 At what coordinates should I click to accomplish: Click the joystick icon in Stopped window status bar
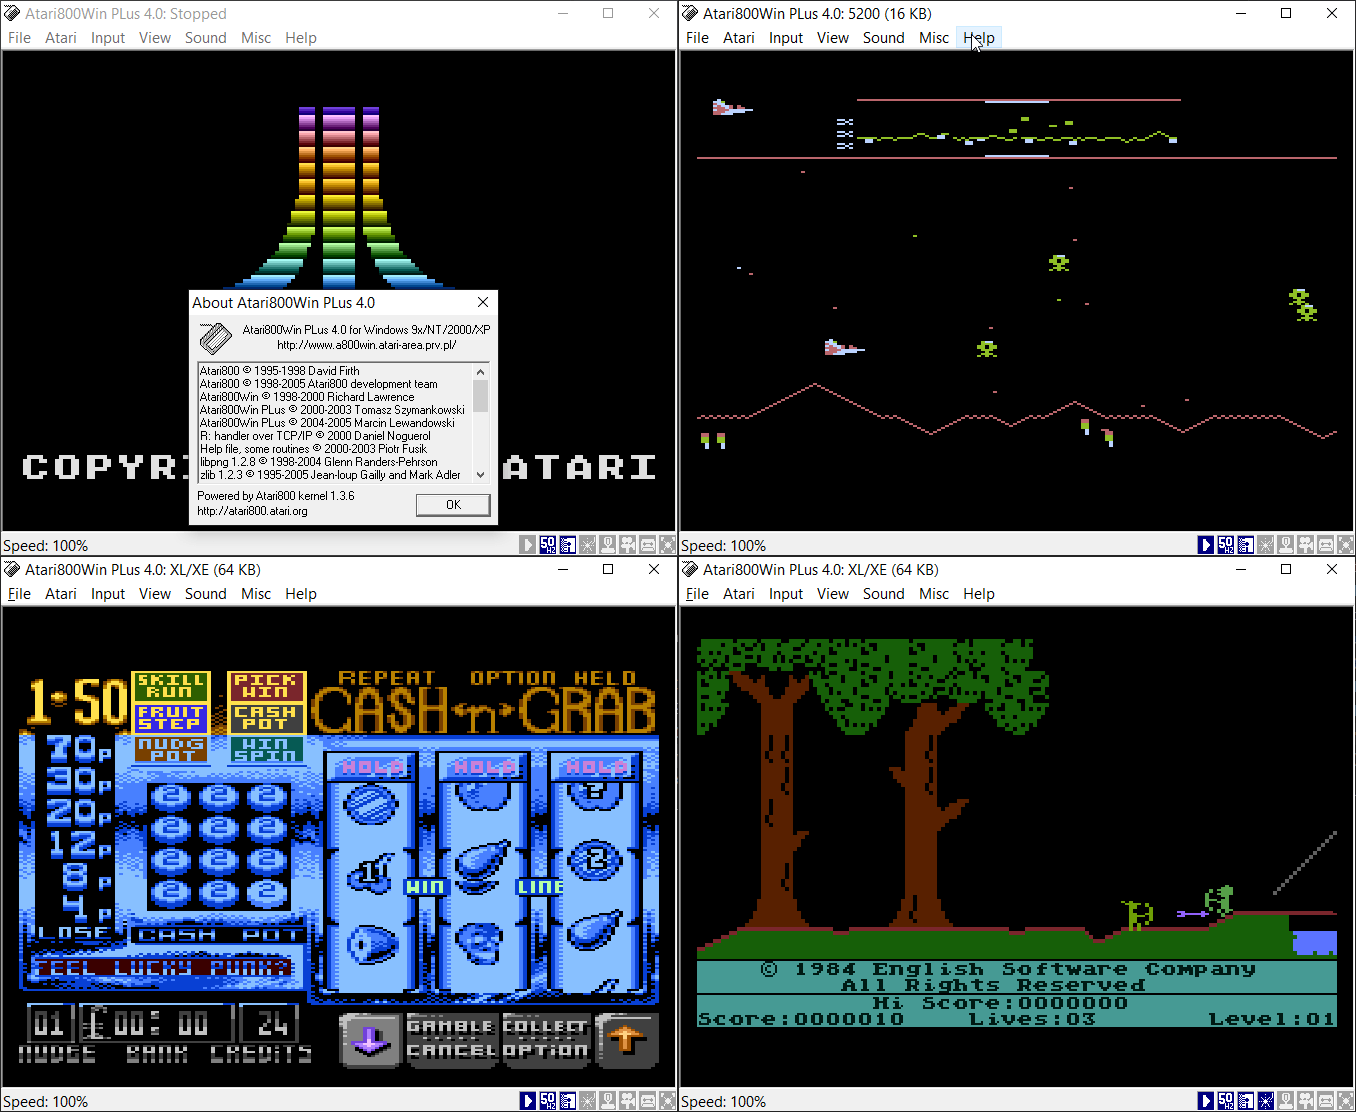tap(608, 545)
